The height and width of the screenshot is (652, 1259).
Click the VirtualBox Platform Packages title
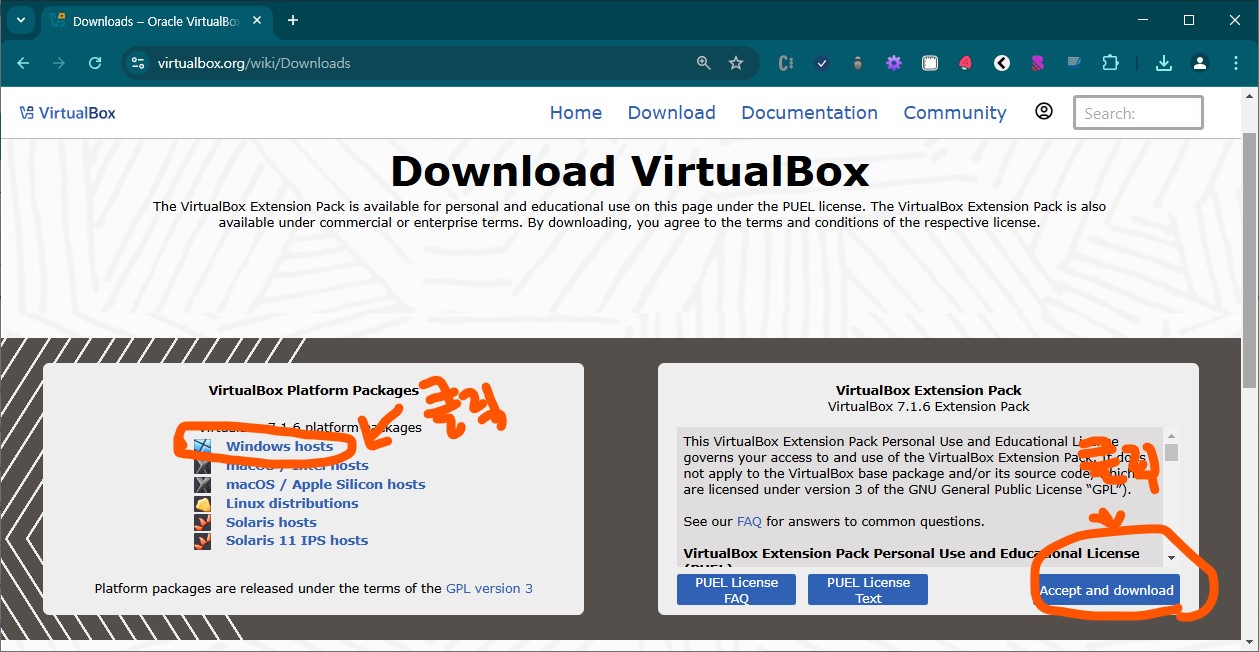(x=313, y=390)
